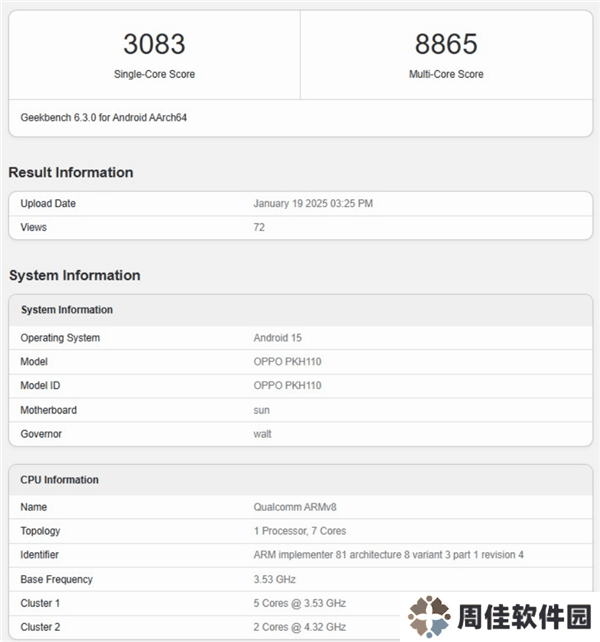Select the views count 72
The height and width of the screenshot is (642, 600).
pyautogui.click(x=259, y=227)
